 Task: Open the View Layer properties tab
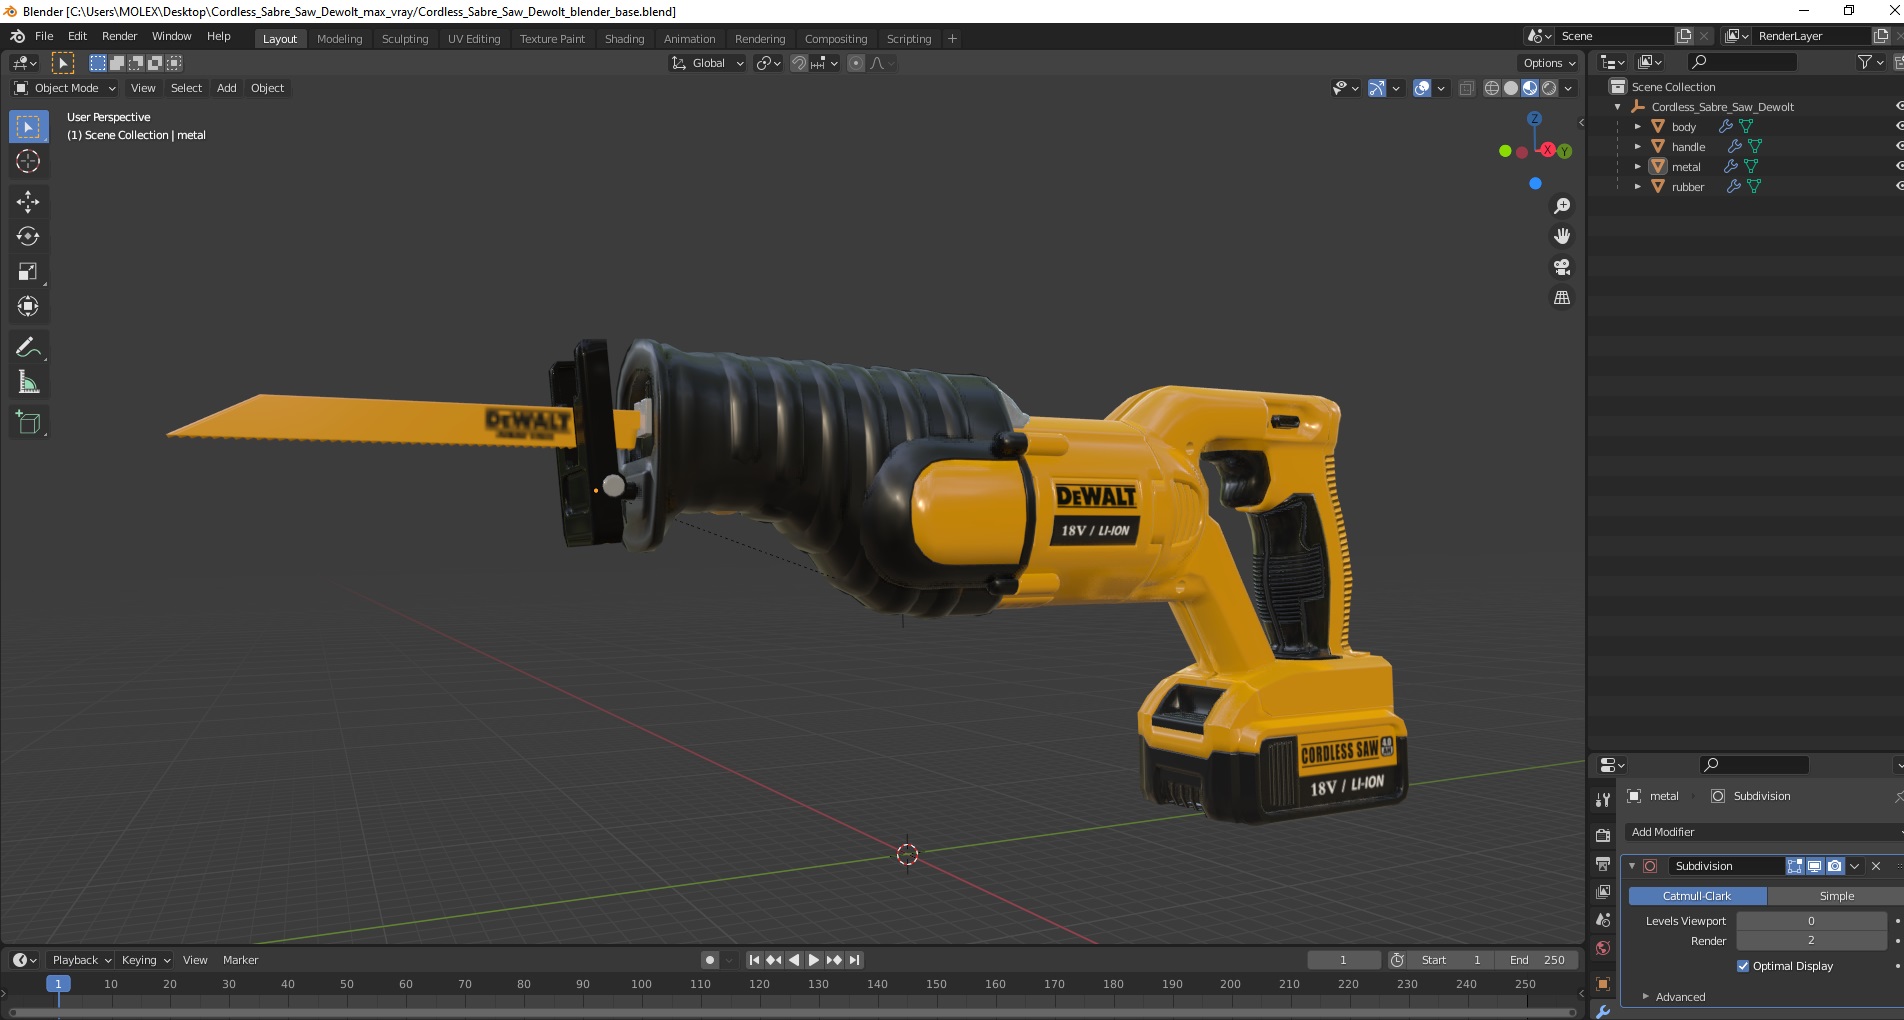point(1603,891)
